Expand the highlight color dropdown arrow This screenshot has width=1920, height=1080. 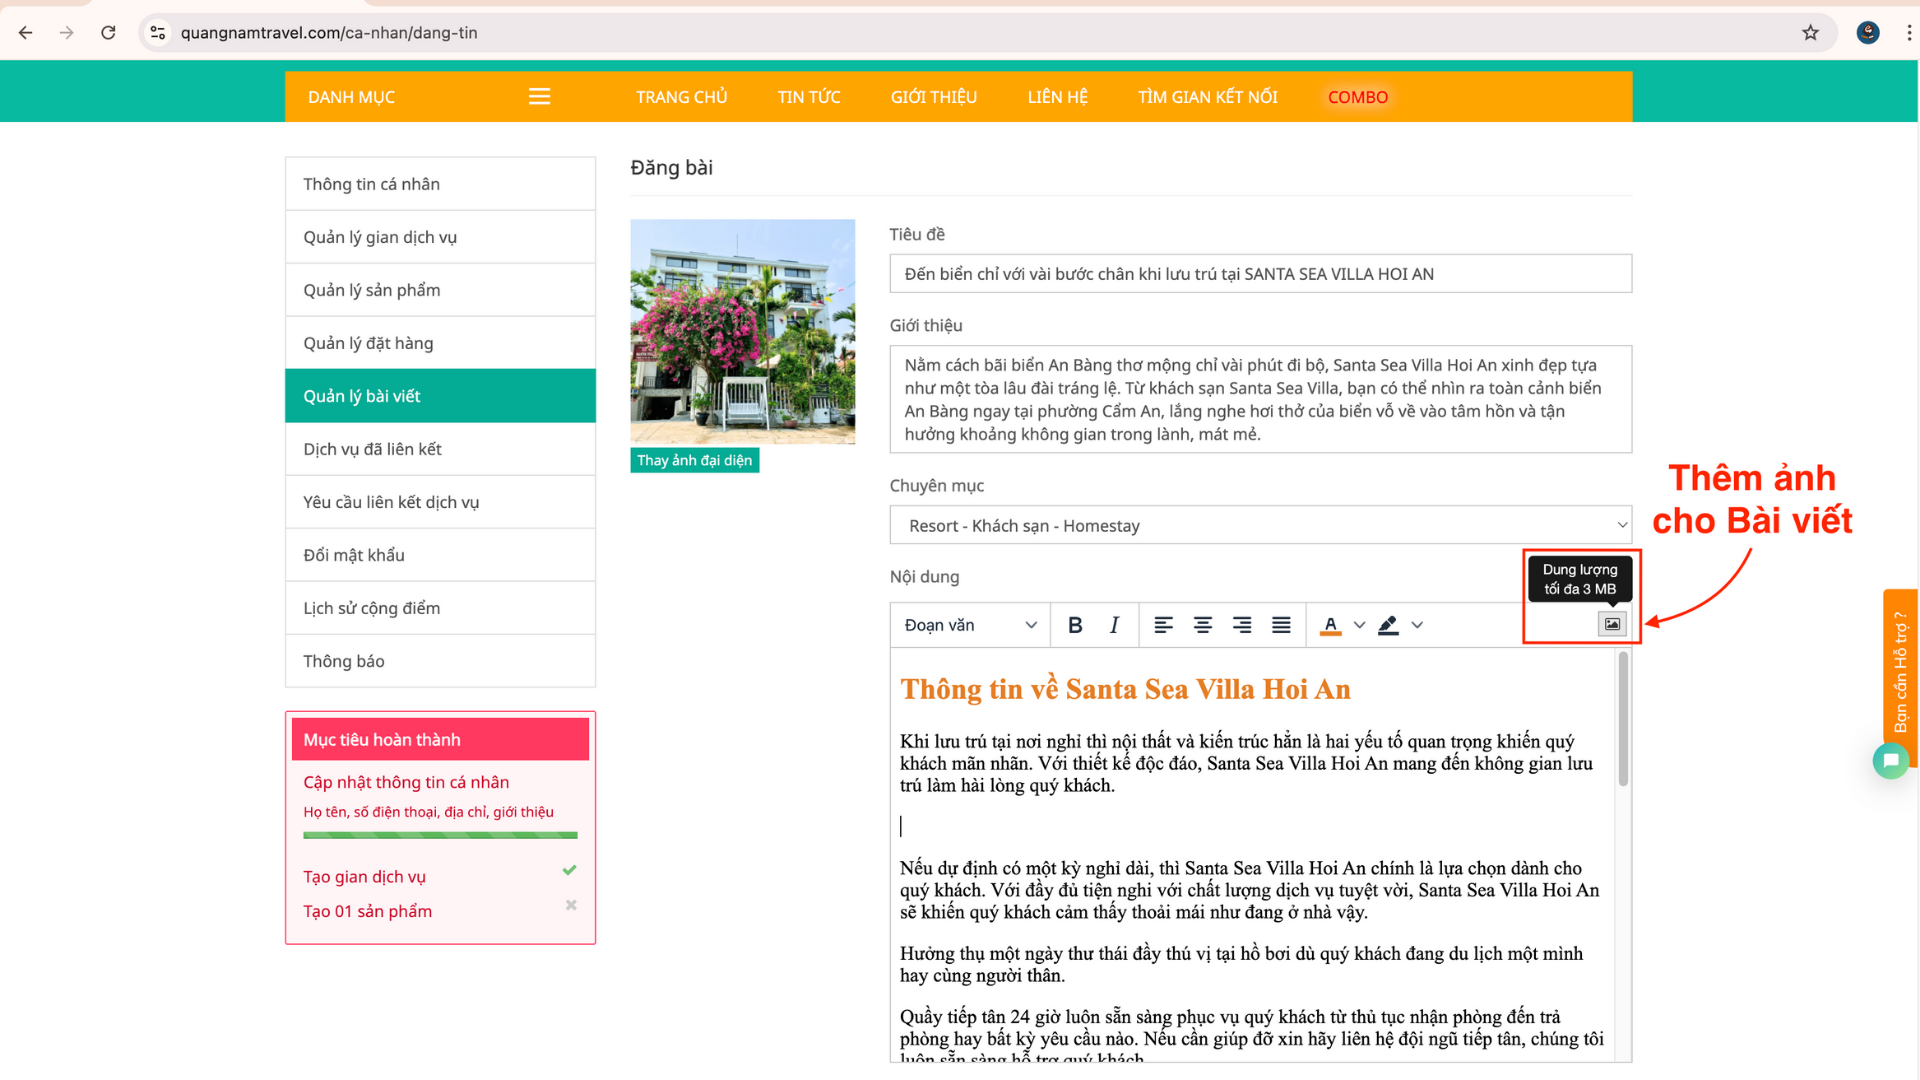click(1417, 625)
